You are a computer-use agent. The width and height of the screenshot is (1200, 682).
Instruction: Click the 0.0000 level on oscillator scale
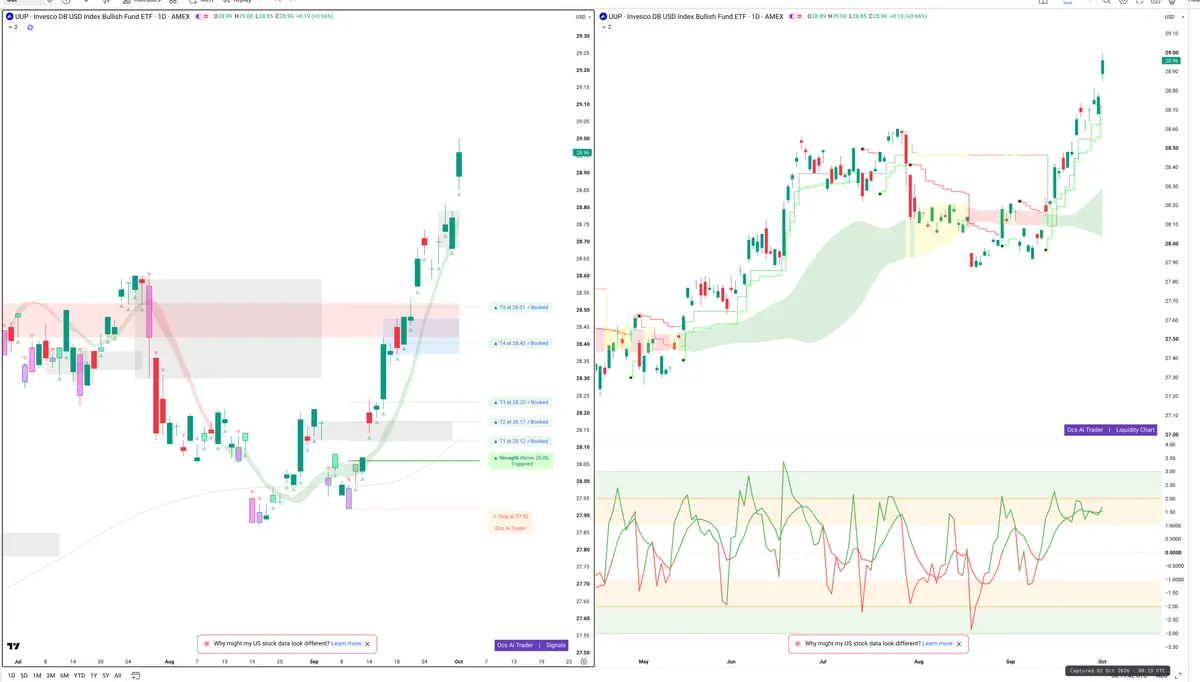pos(1172,552)
